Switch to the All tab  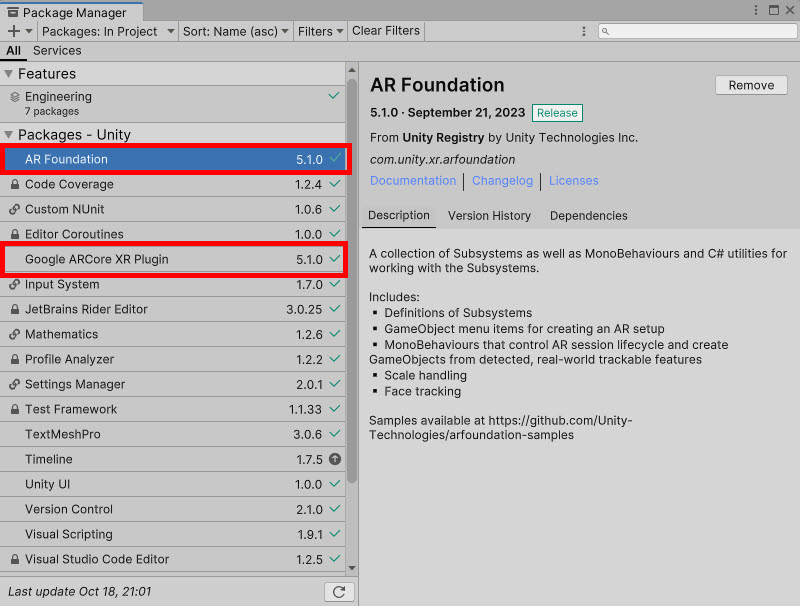(x=13, y=50)
